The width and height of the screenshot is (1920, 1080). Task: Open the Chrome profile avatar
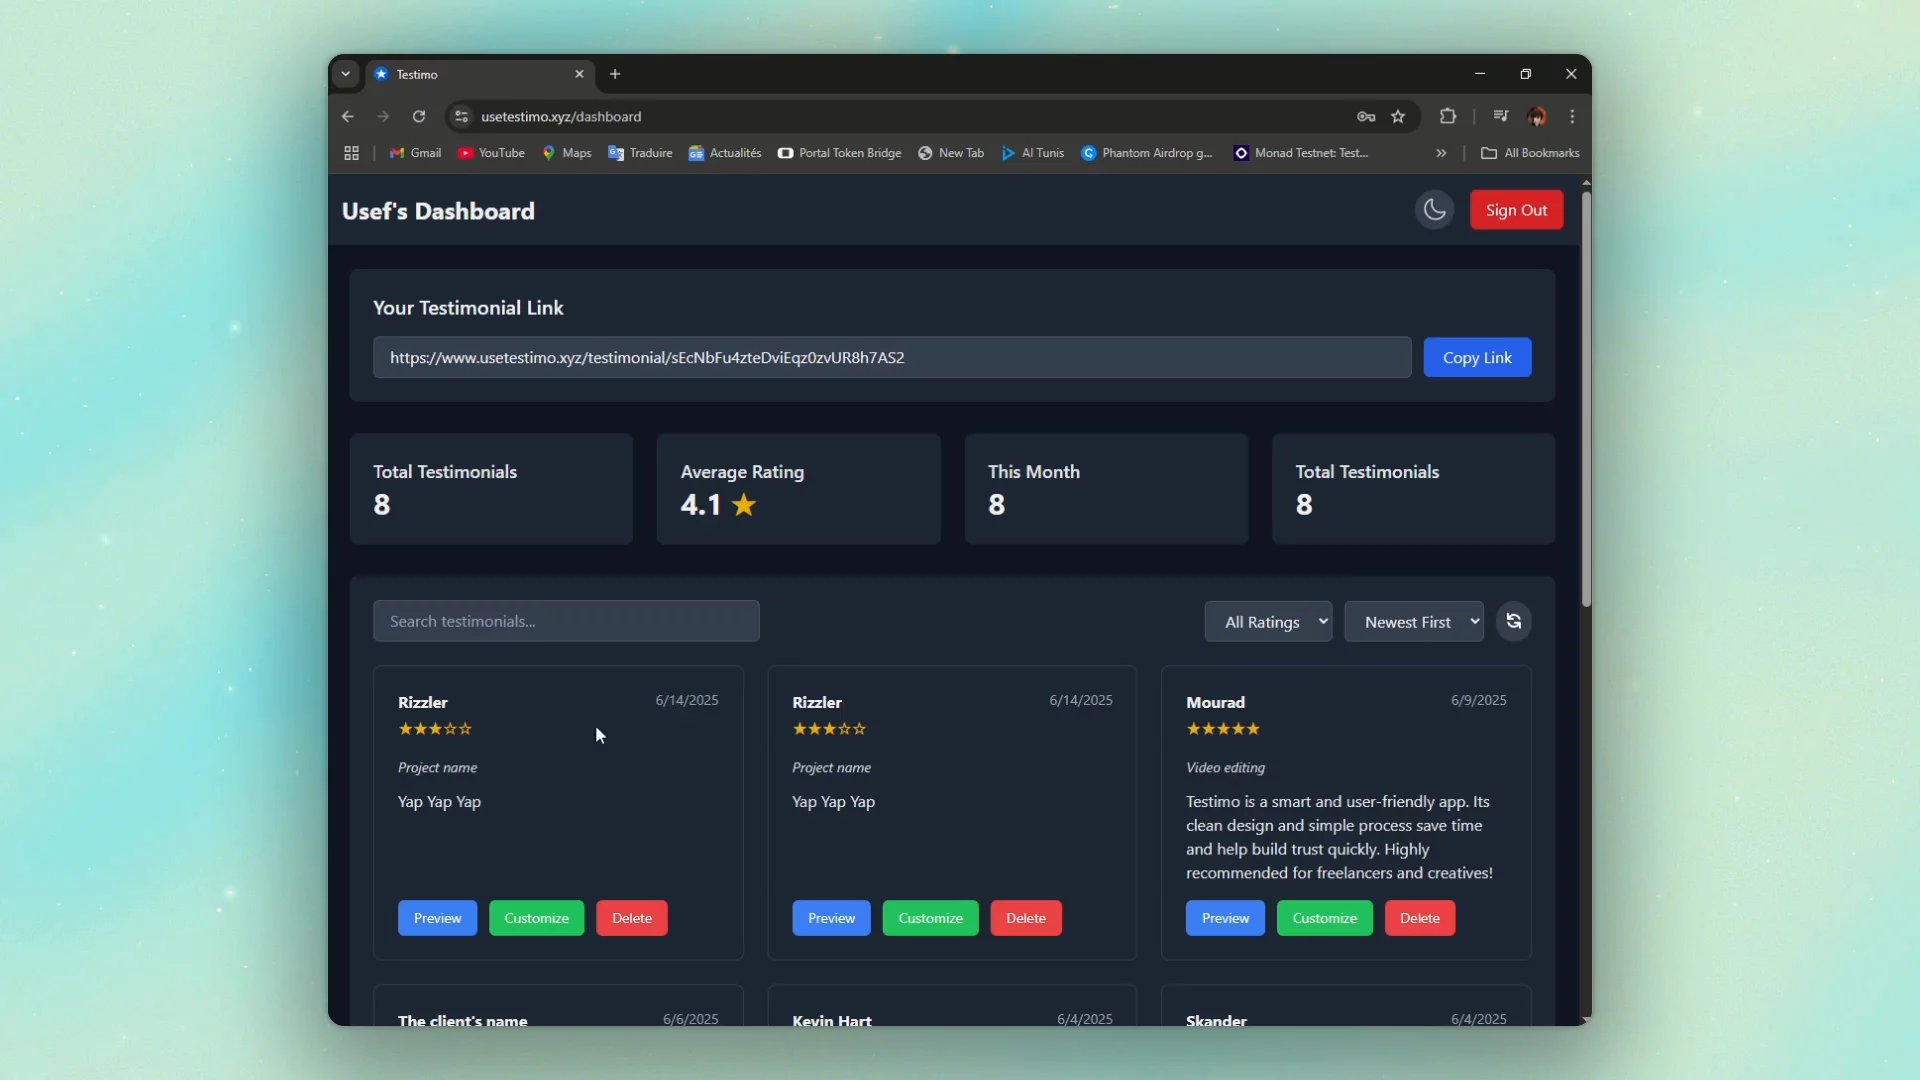[1537, 116]
